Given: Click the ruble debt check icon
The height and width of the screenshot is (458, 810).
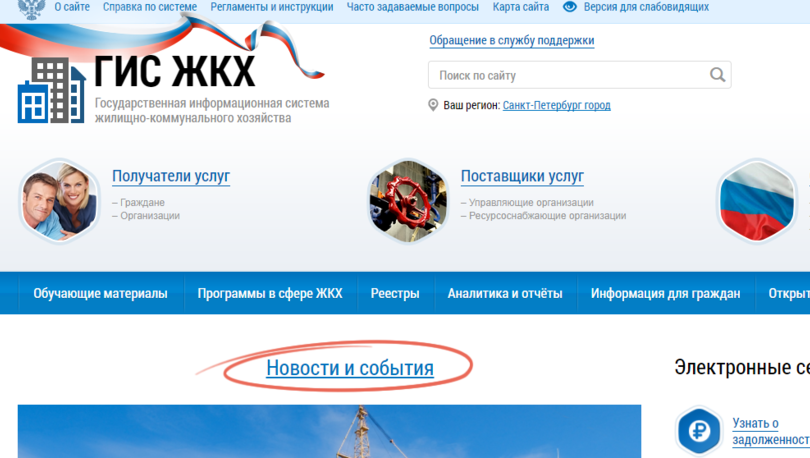Looking at the screenshot, I should click(x=698, y=431).
